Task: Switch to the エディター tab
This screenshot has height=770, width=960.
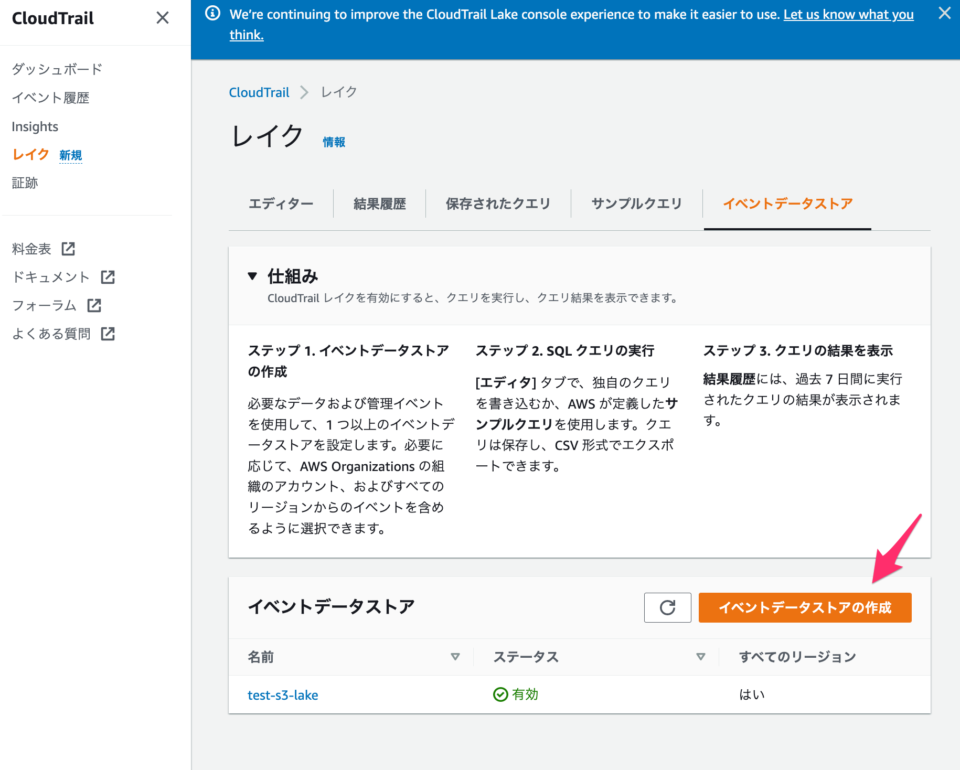Action: (x=281, y=202)
